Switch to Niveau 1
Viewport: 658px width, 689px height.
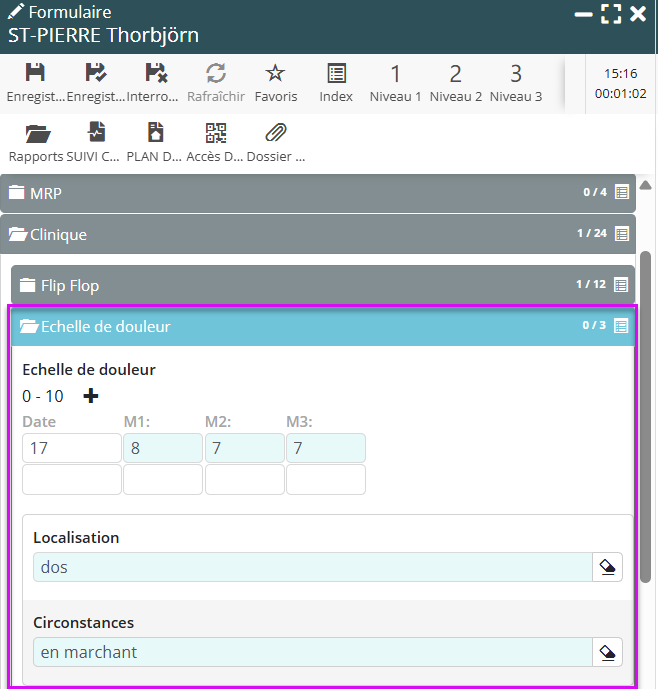pos(395,82)
